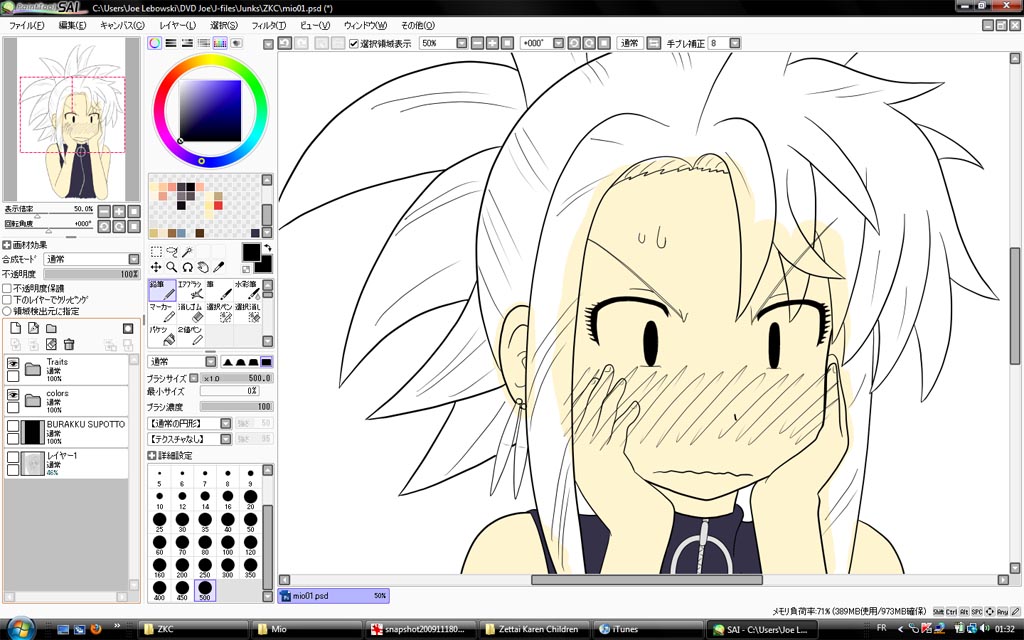Delete the layer with trash icon
Viewport: 1024px width, 640px height.
69,344
